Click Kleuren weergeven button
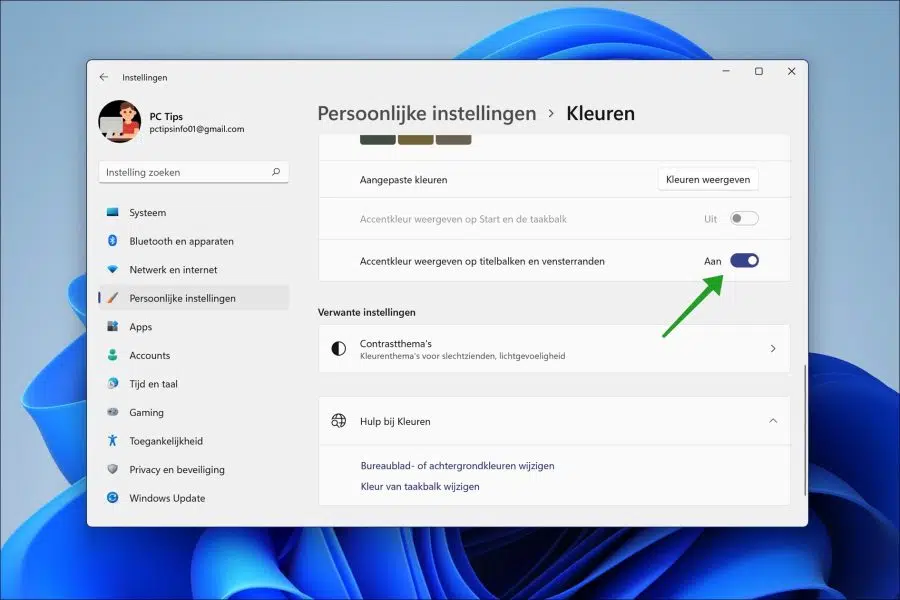 [x=708, y=179]
